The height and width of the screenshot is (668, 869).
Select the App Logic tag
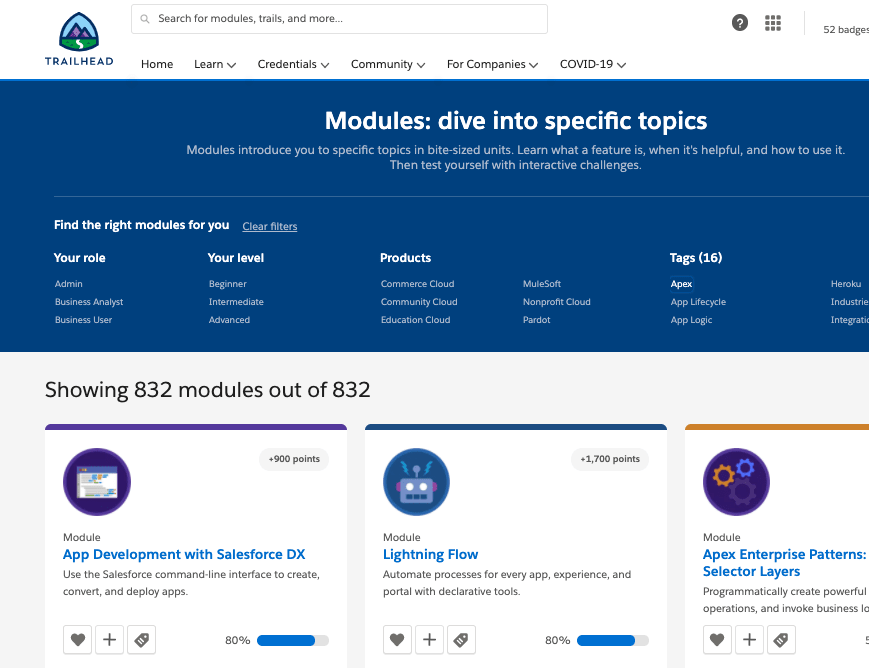692,320
